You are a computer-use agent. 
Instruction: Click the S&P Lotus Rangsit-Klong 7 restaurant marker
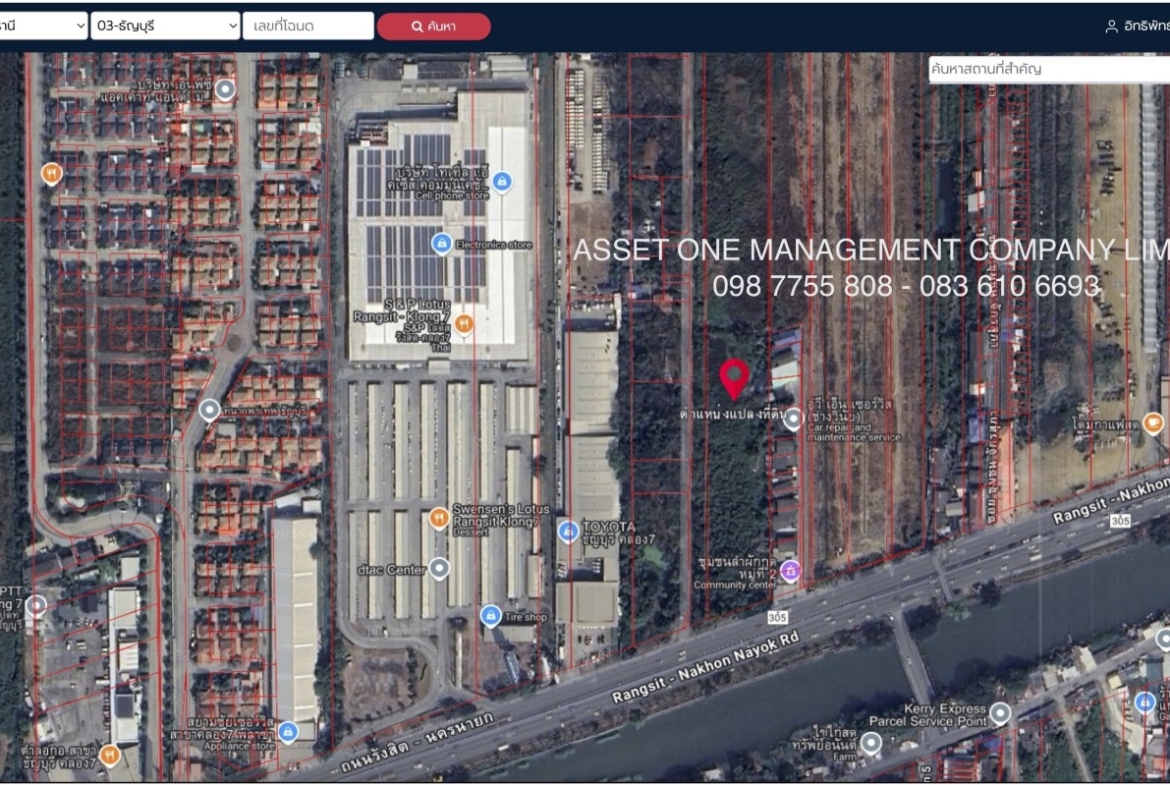[464, 325]
